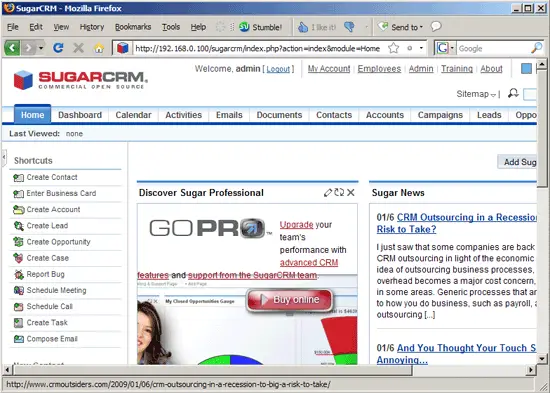The height and width of the screenshot is (393, 550).
Task: Open the History menu
Action: pyautogui.click(x=92, y=27)
